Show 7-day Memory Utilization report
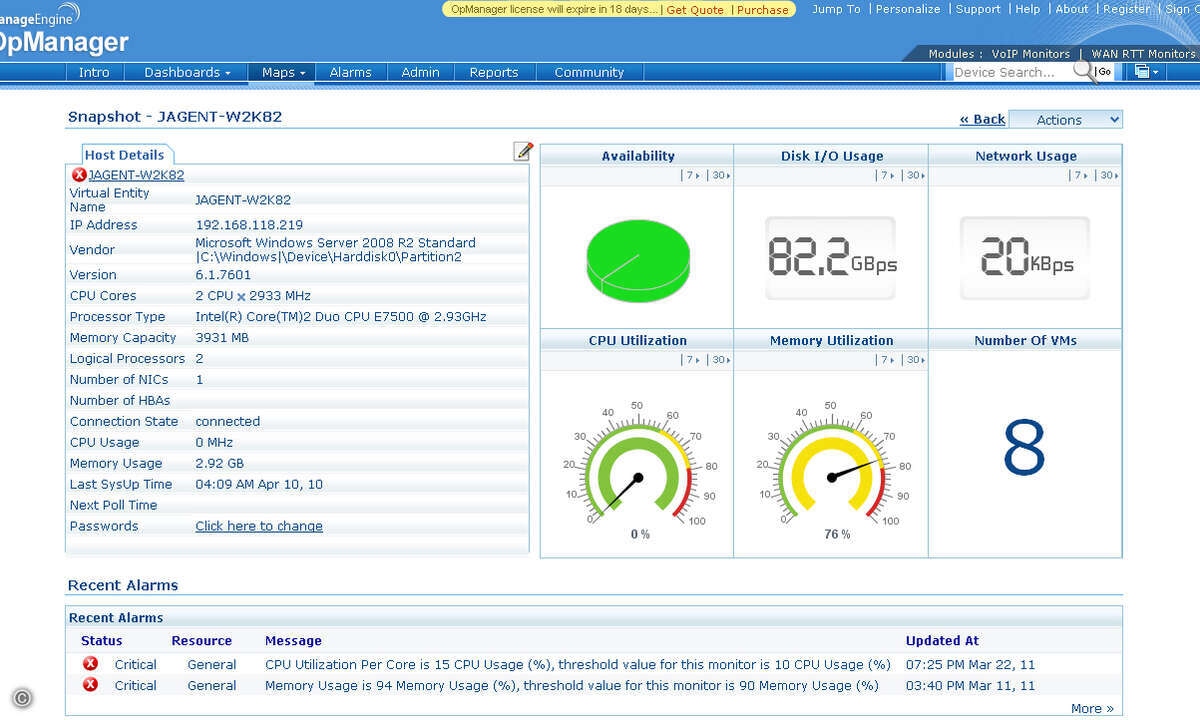Screen dimensions: 1200x720 click(x=885, y=360)
